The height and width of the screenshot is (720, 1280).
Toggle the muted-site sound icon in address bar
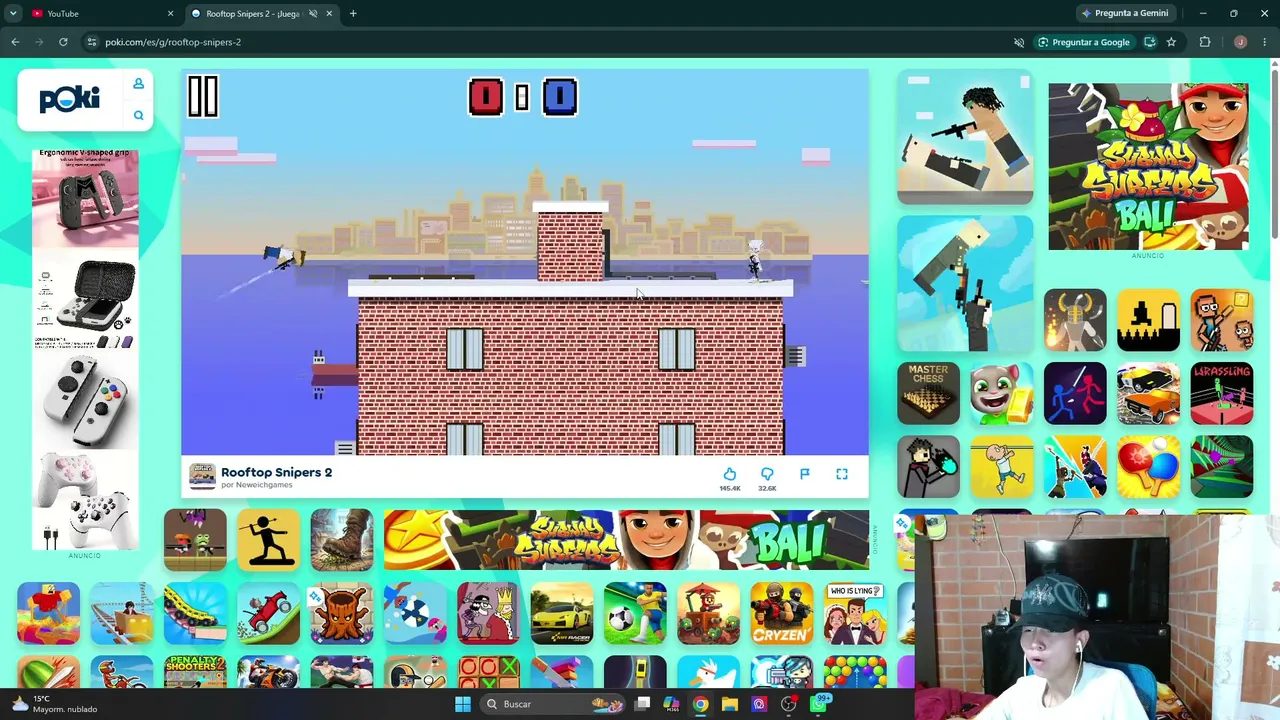click(x=1019, y=42)
